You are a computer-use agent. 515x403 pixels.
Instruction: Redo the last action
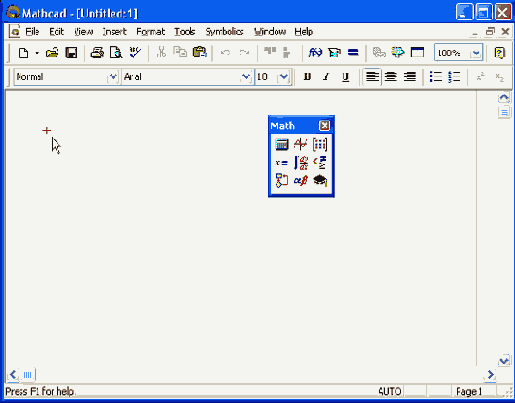244,53
